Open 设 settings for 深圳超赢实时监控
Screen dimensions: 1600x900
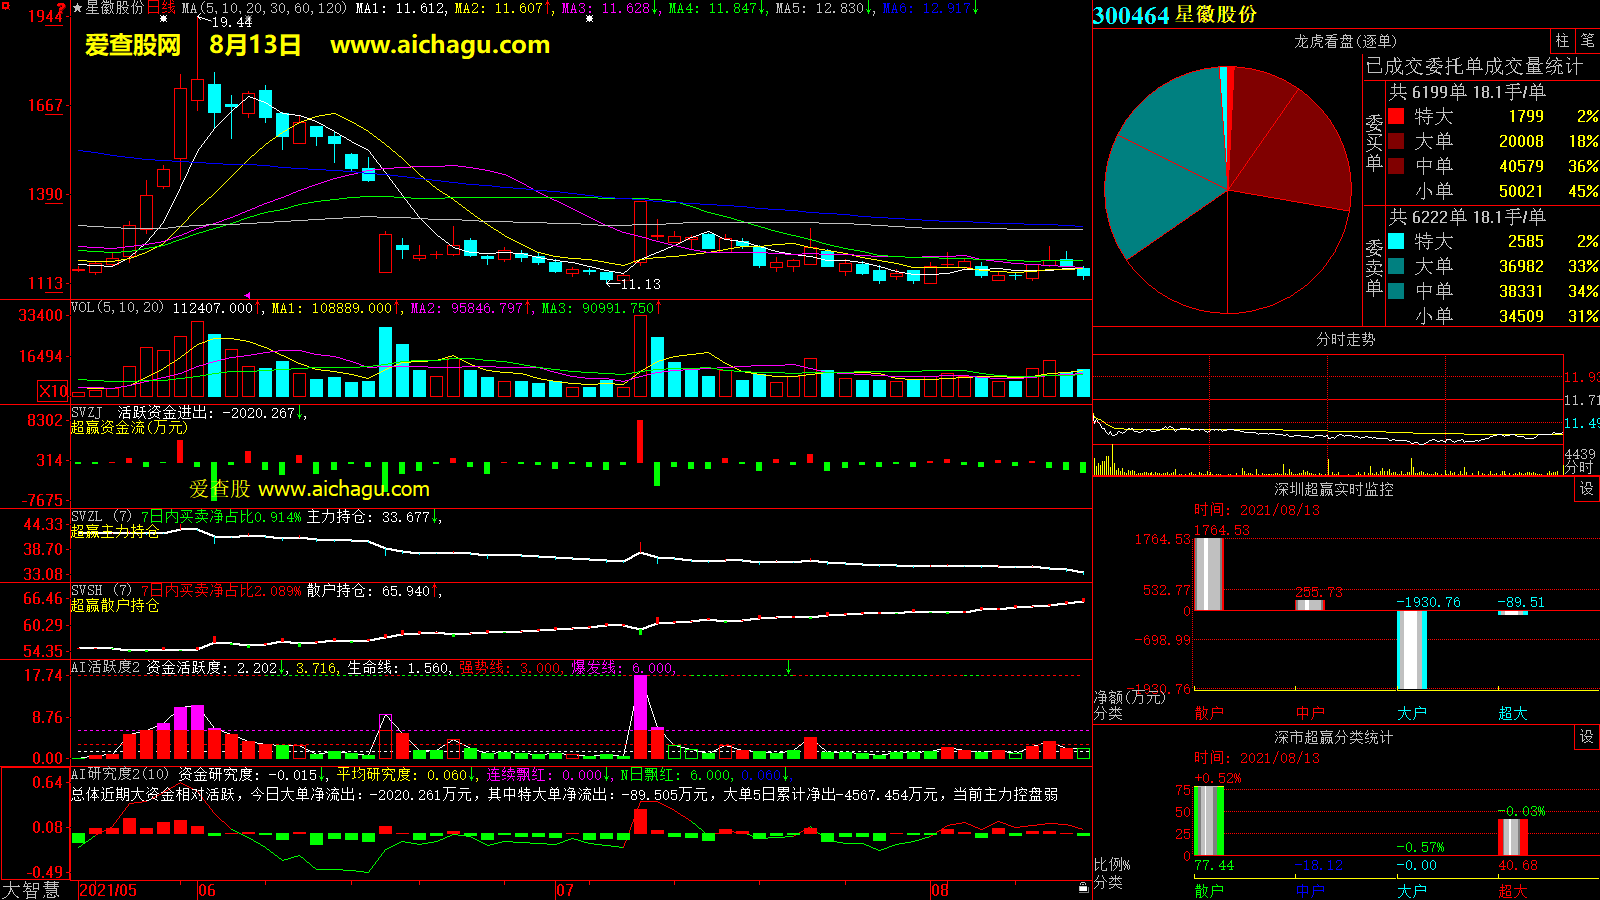1587,489
